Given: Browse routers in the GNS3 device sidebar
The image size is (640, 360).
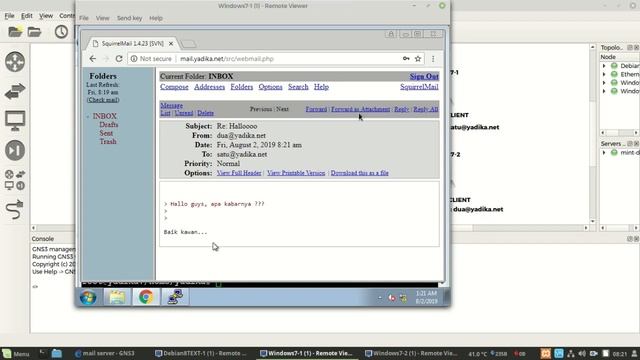Looking at the screenshot, I should tap(15, 62).
